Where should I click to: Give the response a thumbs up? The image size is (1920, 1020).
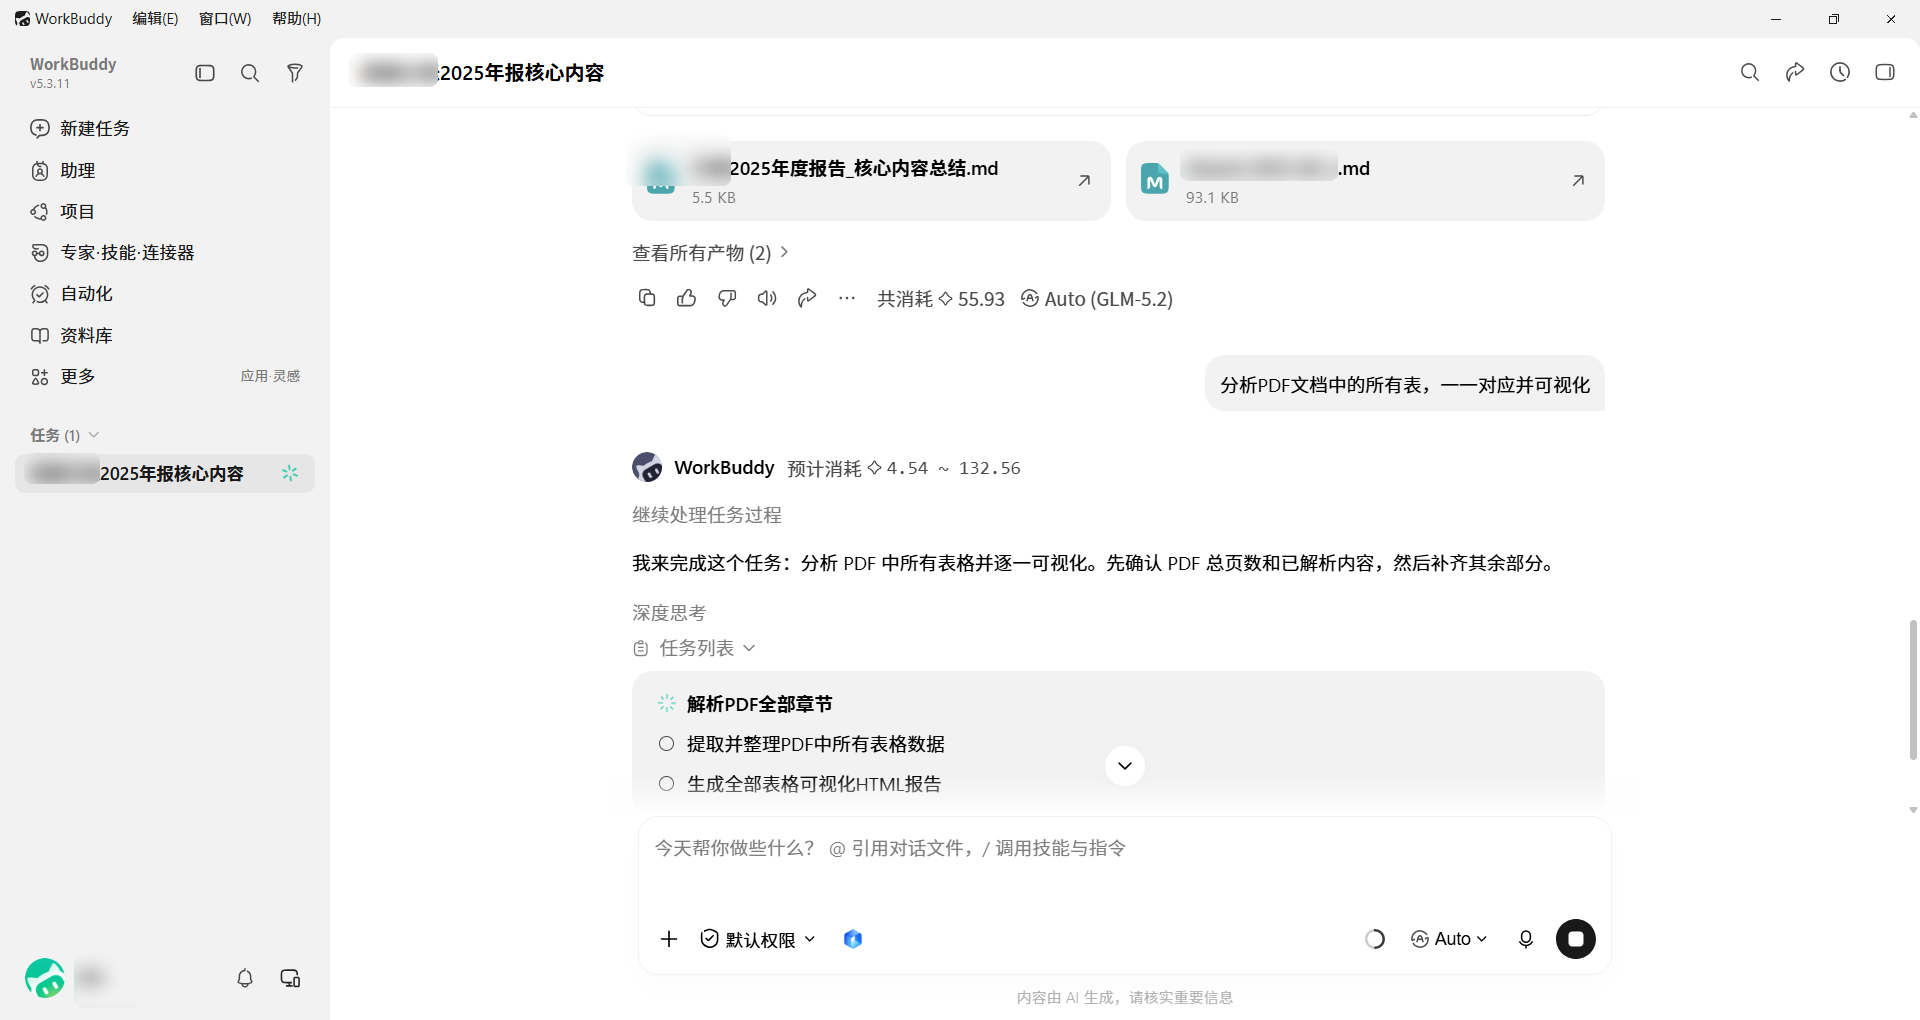coord(687,298)
